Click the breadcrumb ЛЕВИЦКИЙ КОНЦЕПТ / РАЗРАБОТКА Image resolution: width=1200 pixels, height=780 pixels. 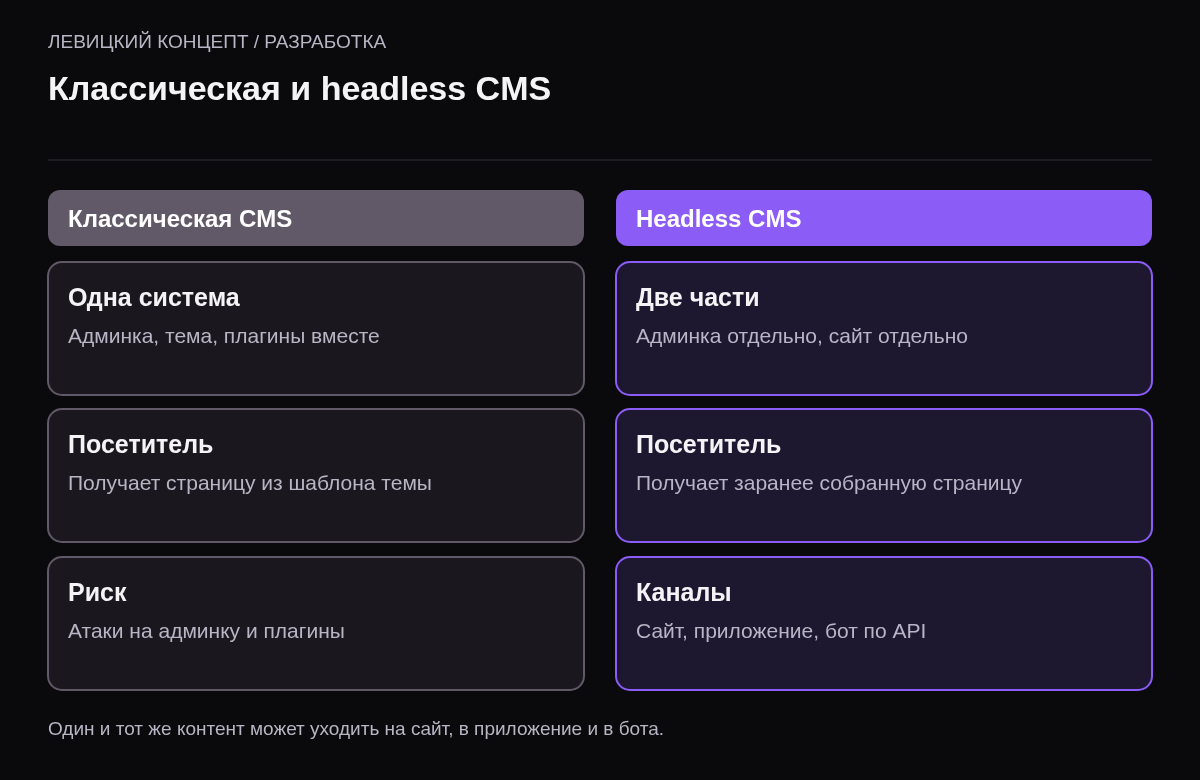[217, 42]
